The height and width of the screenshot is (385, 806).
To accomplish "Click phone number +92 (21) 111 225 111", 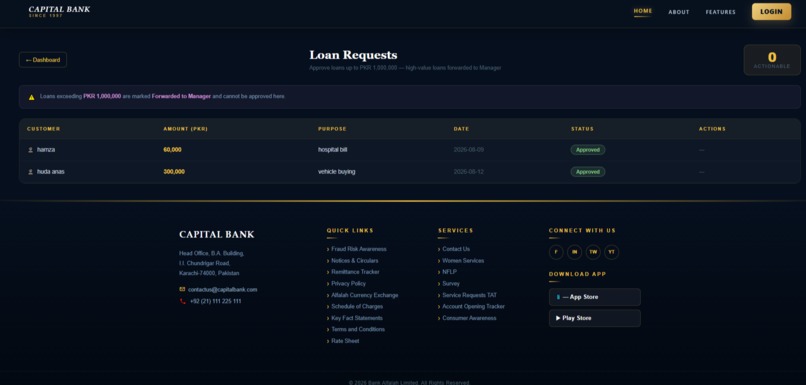I will coord(215,301).
